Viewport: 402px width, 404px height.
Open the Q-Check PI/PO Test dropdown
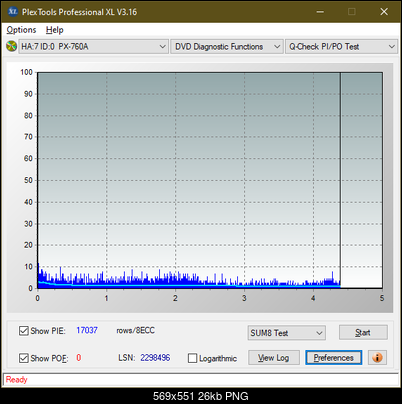coord(341,47)
